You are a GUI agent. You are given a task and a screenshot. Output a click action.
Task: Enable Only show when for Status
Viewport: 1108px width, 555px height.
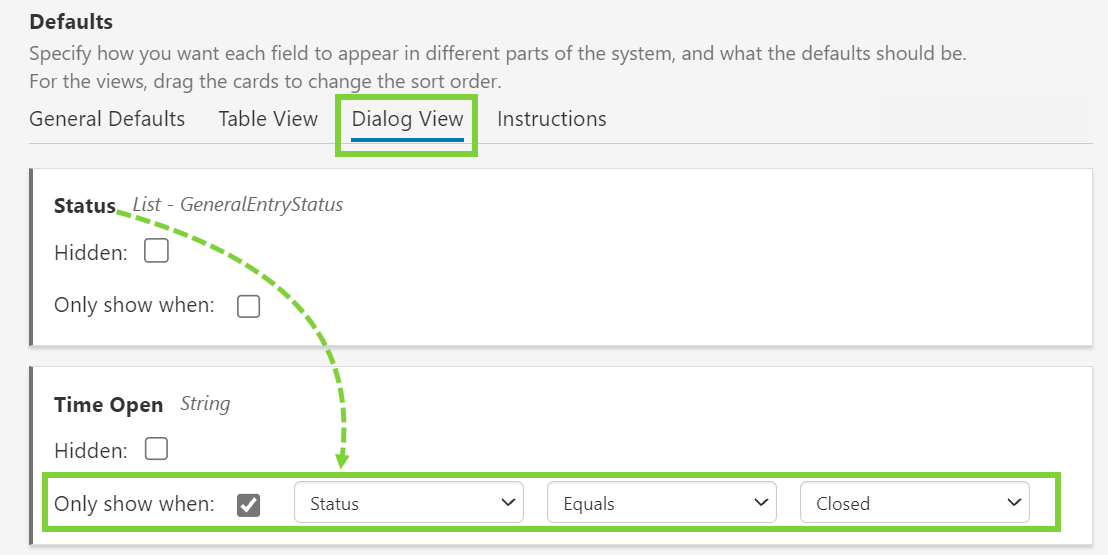tap(248, 306)
